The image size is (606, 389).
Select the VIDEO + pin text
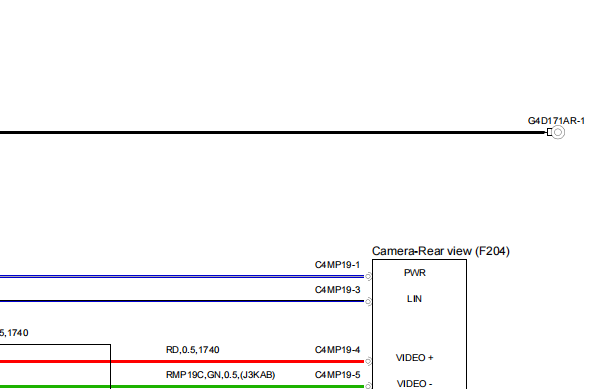coord(414,358)
